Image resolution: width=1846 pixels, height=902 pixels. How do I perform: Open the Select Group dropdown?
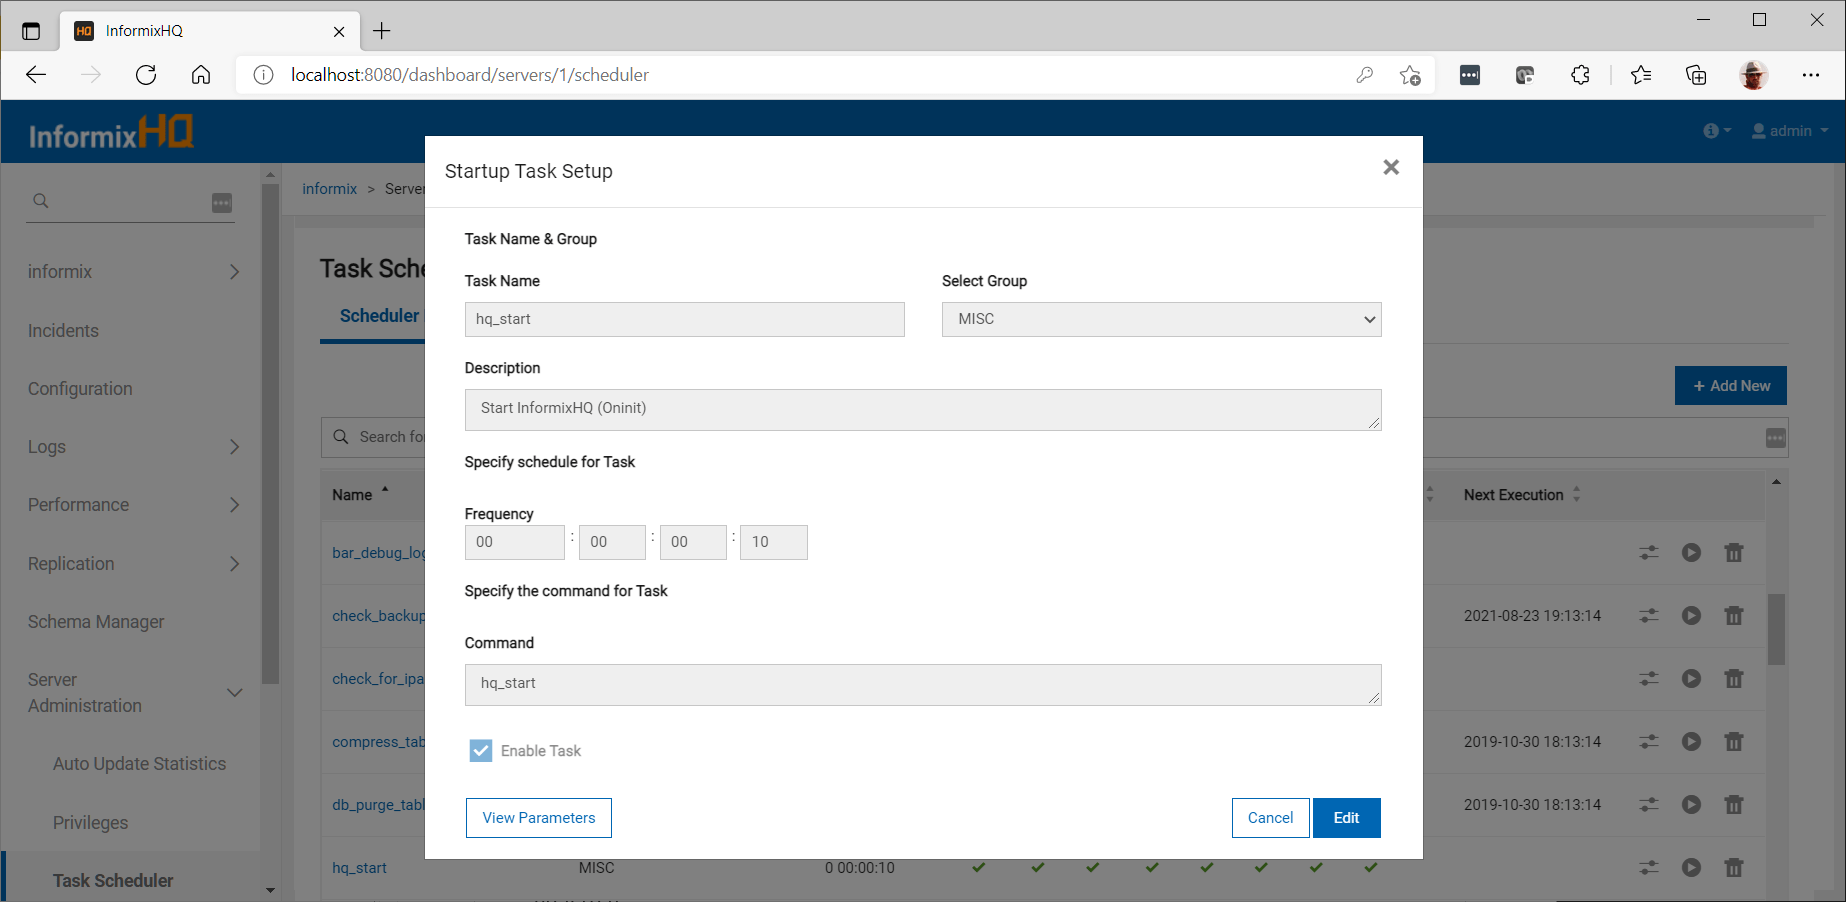(x=1161, y=320)
